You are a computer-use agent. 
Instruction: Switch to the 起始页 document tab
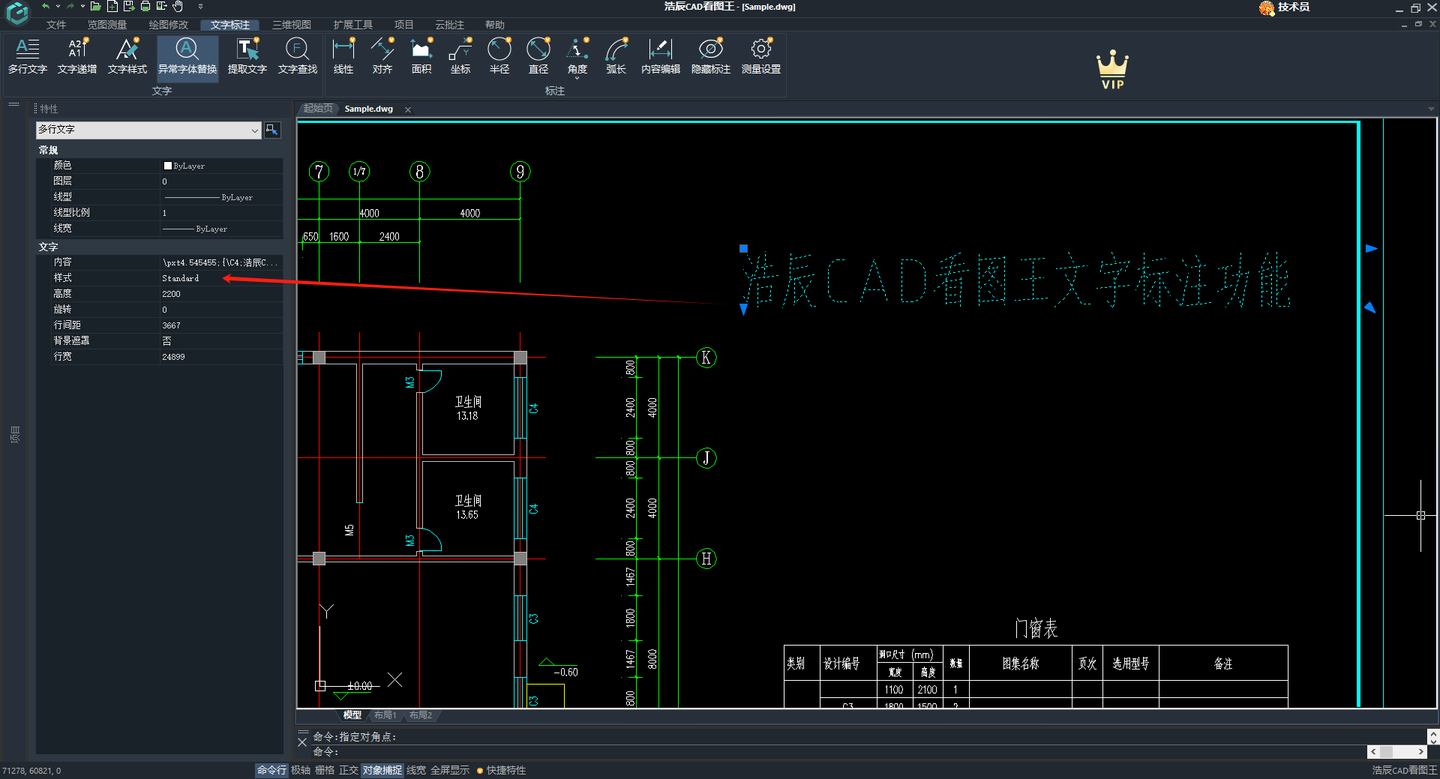tap(317, 108)
